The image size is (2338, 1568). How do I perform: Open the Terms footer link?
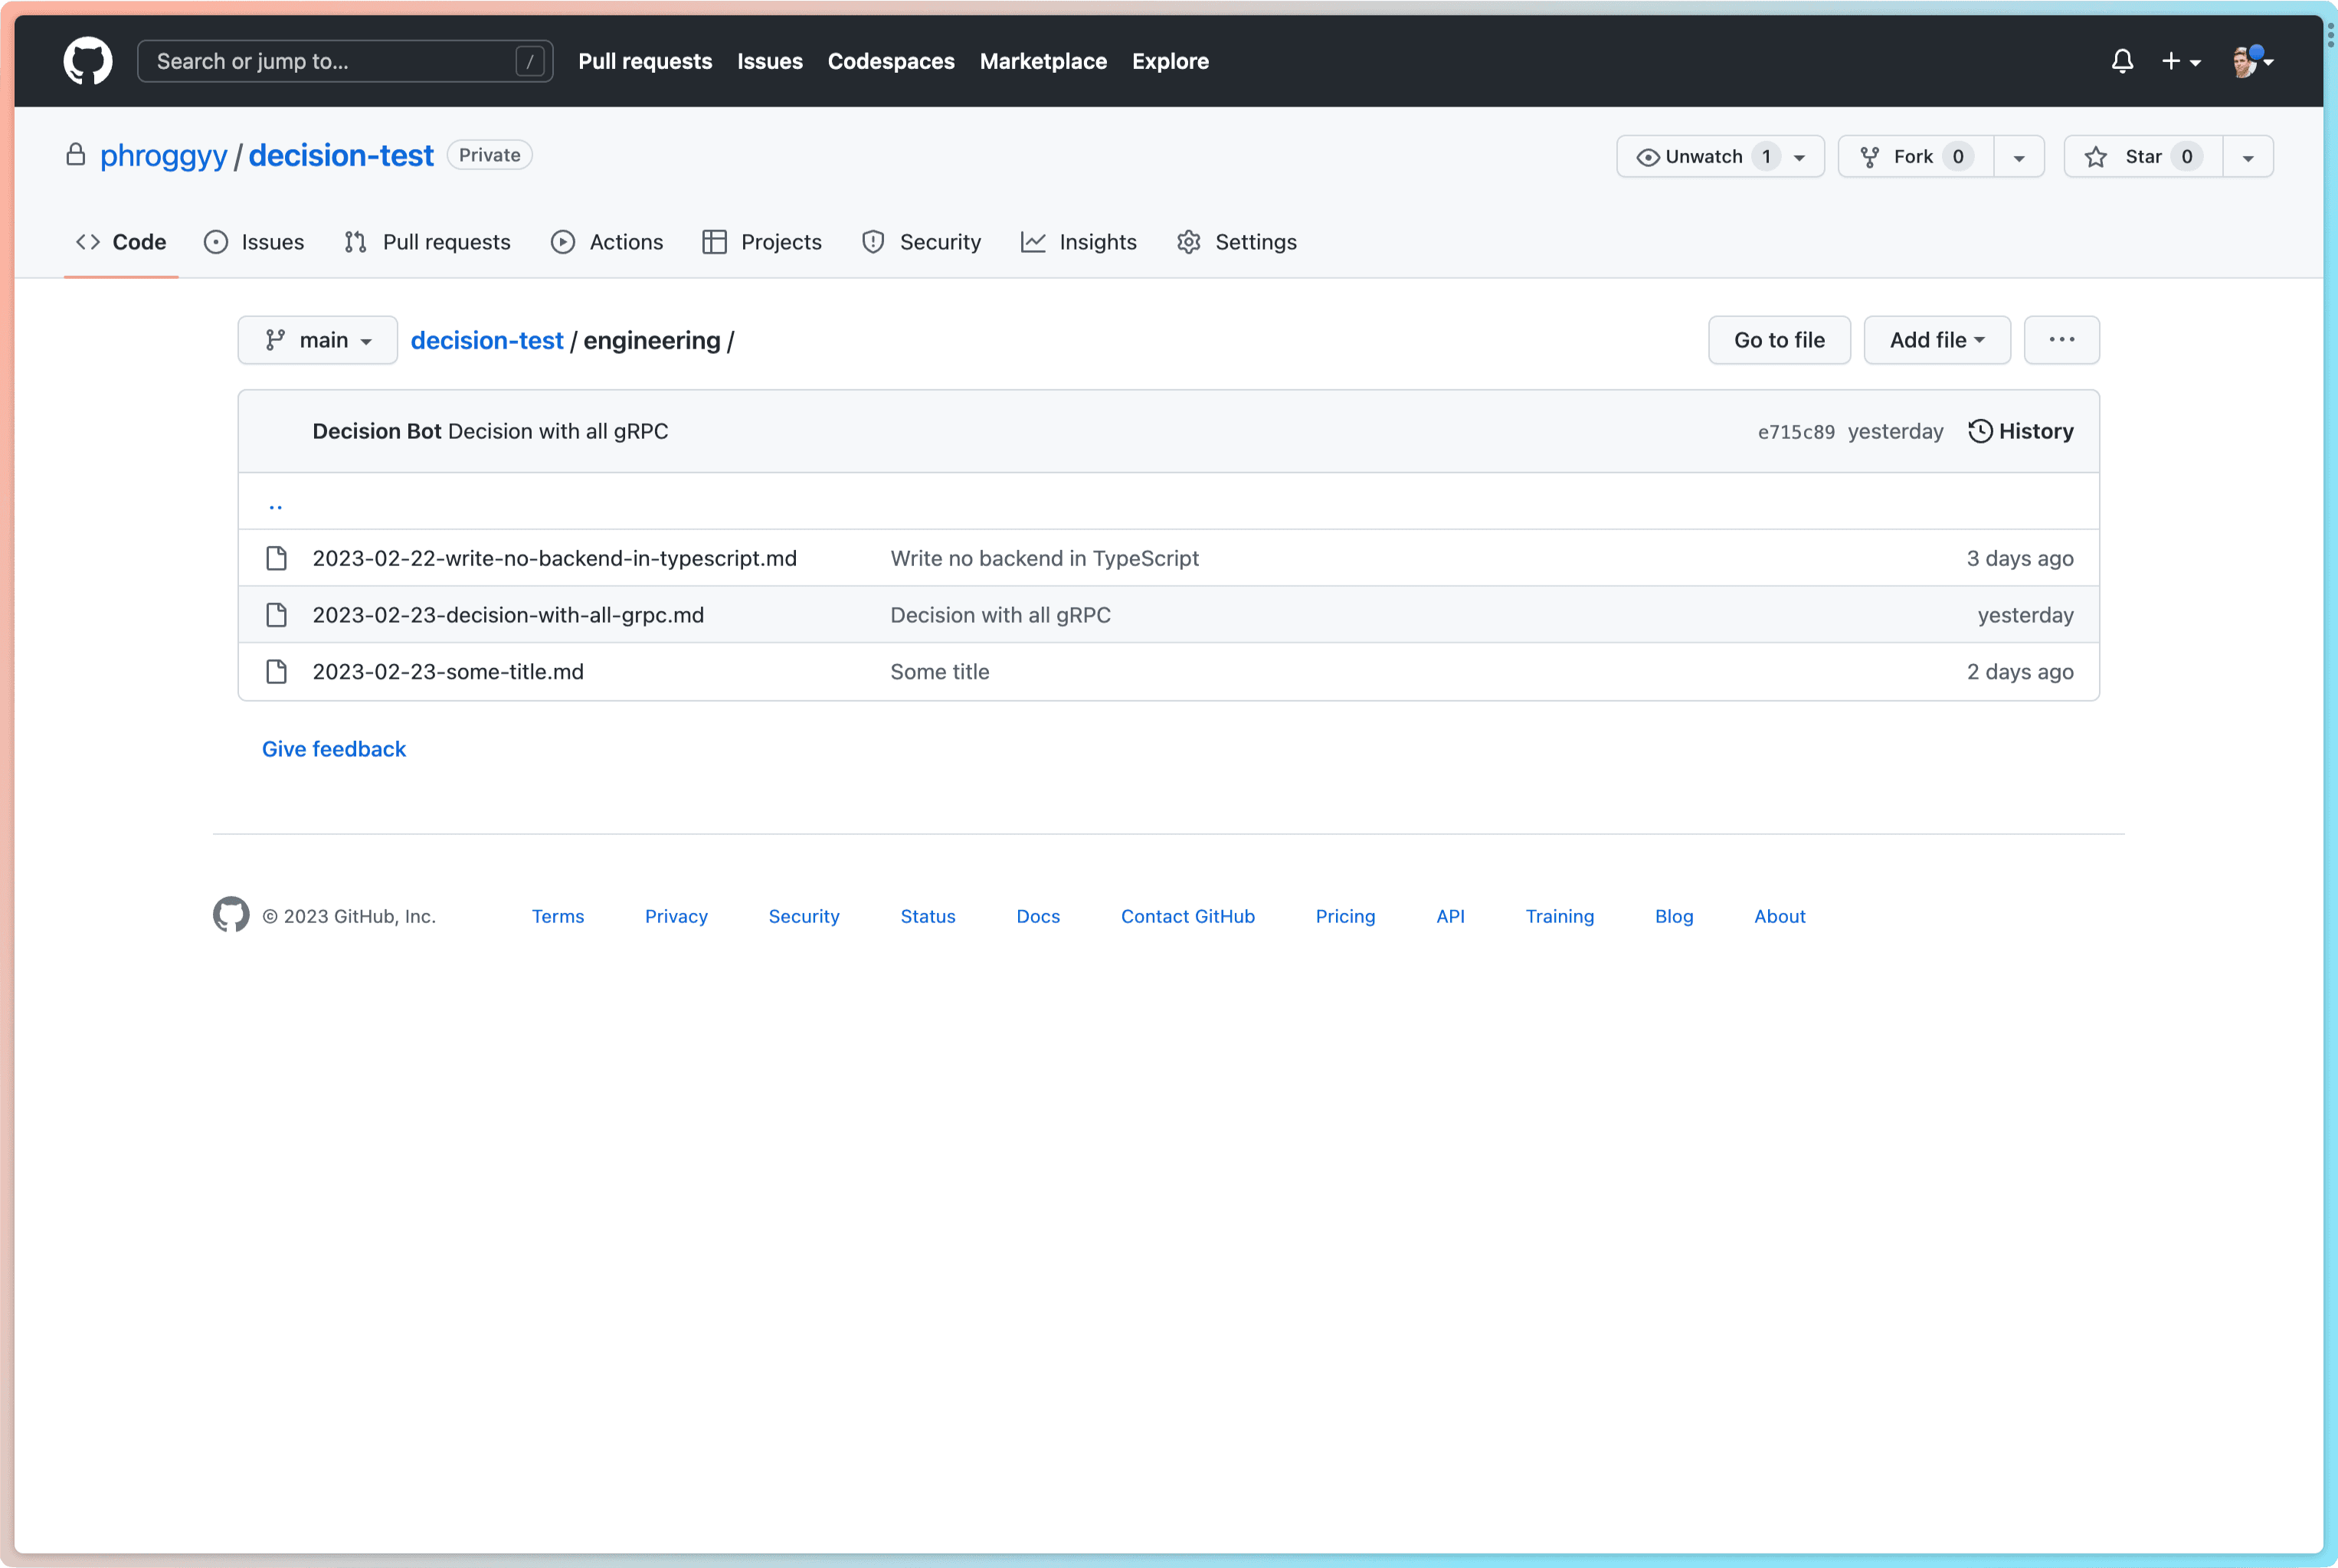(x=558, y=916)
